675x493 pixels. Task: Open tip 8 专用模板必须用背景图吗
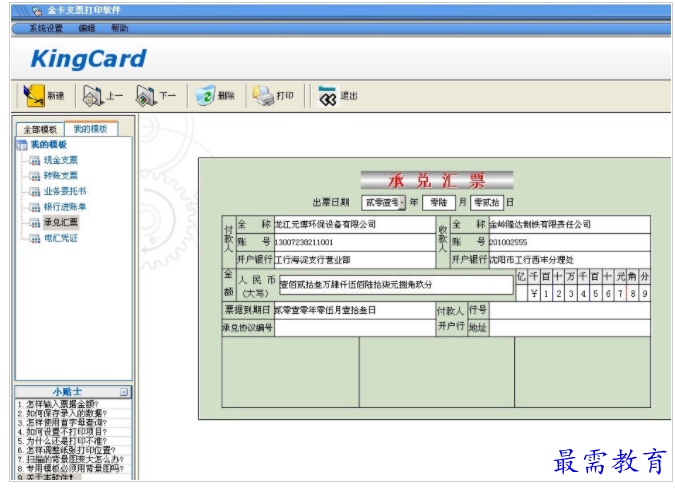(73, 468)
